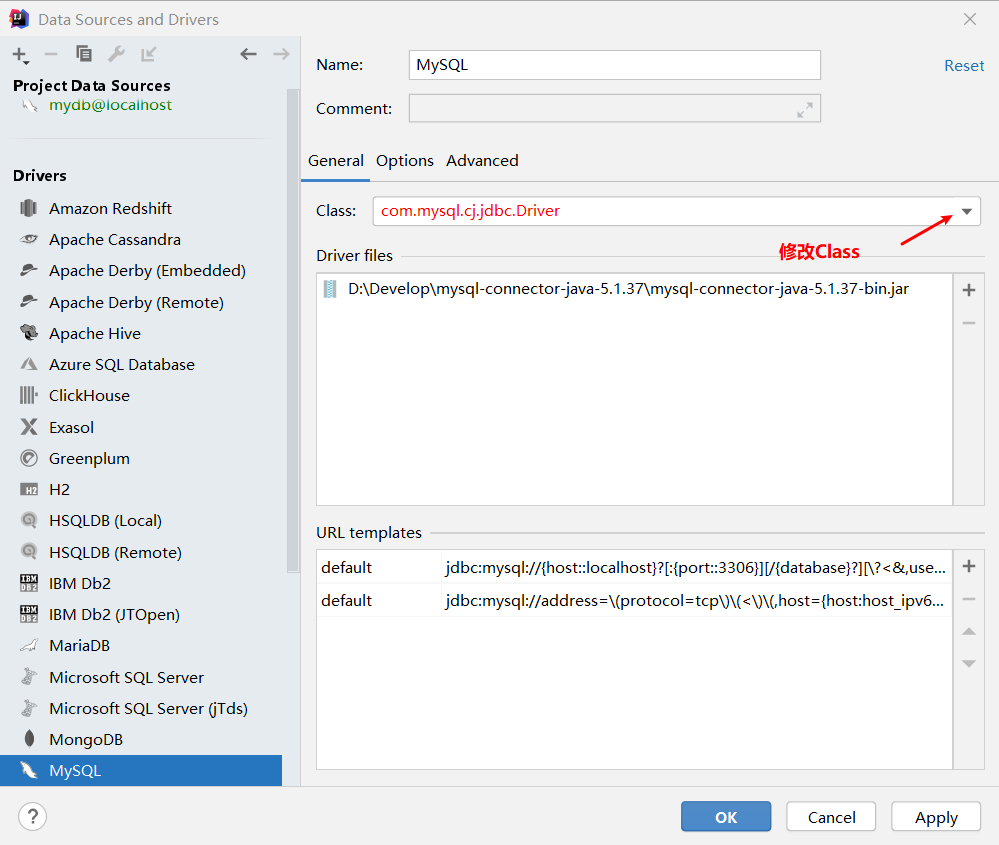The height and width of the screenshot is (845, 999).
Task: Remove selected driver file with minus icon
Action: click(968, 323)
